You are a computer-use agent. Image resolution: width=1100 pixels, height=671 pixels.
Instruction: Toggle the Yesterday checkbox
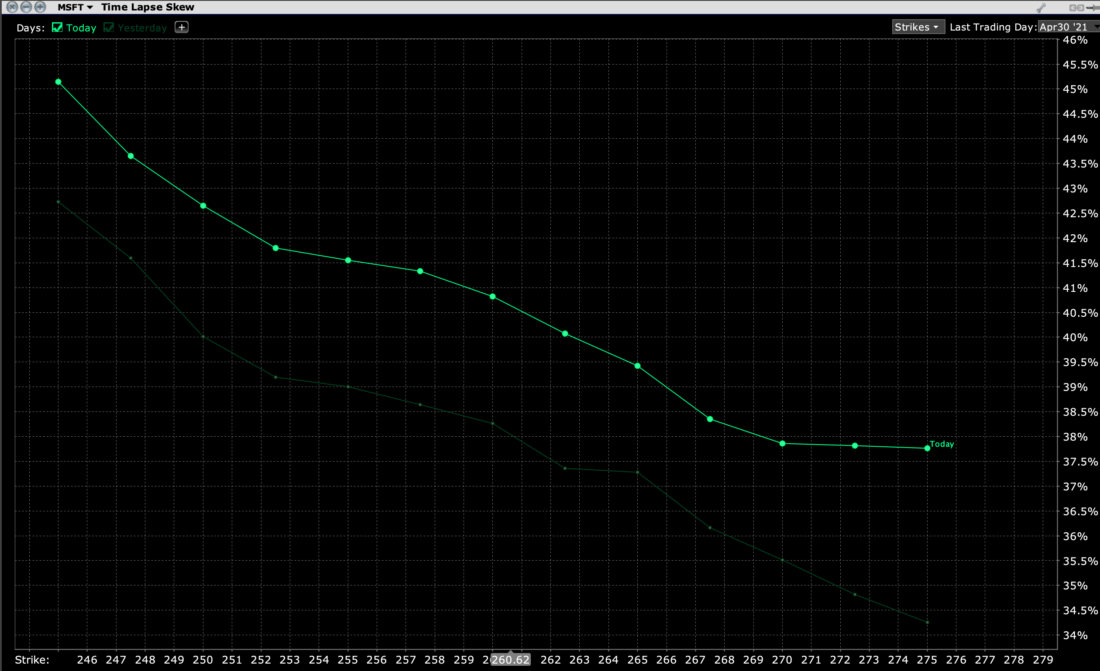pyautogui.click(x=110, y=28)
